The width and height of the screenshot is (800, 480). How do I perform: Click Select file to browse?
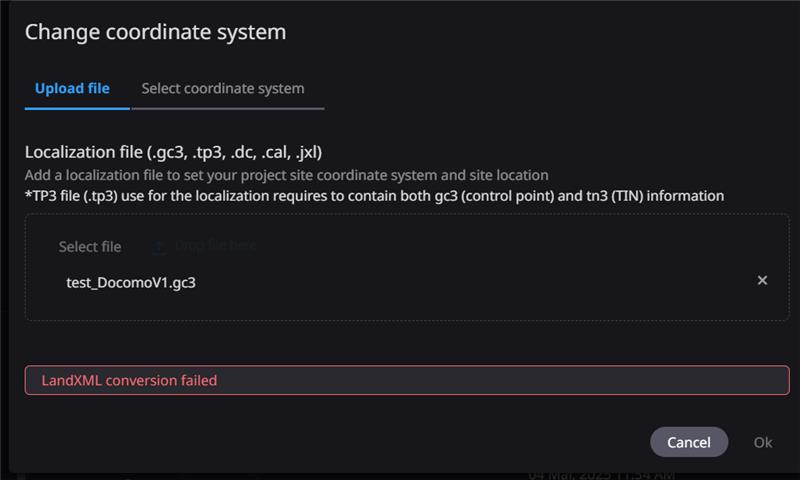(x=90, y=246)
